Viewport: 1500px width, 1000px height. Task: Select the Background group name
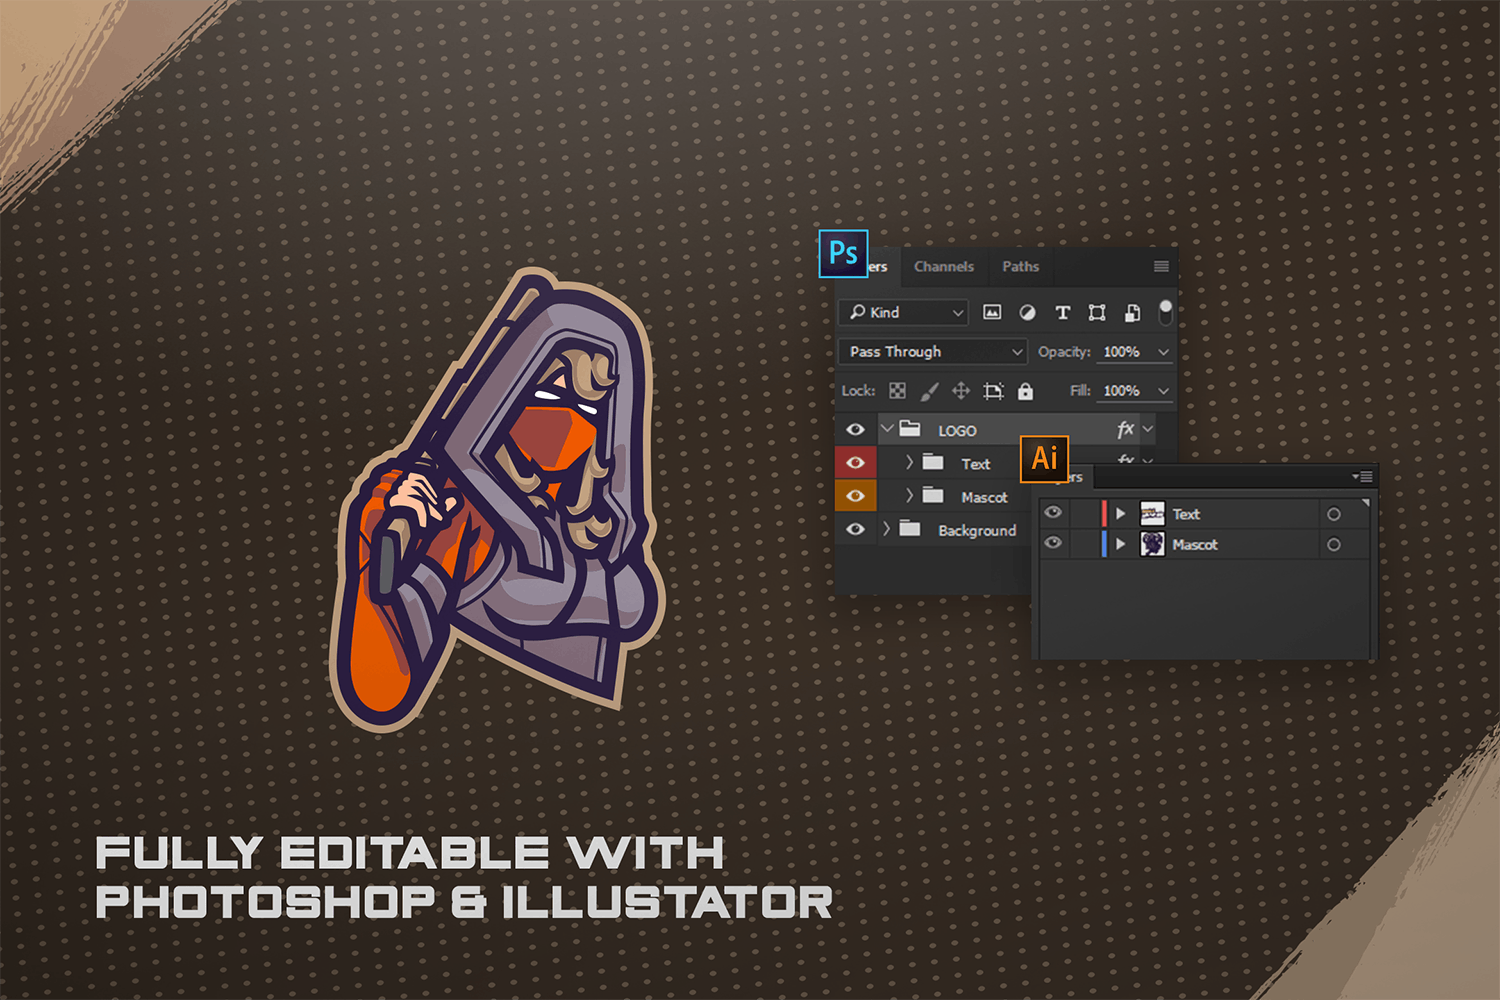[x=977, y=530]
